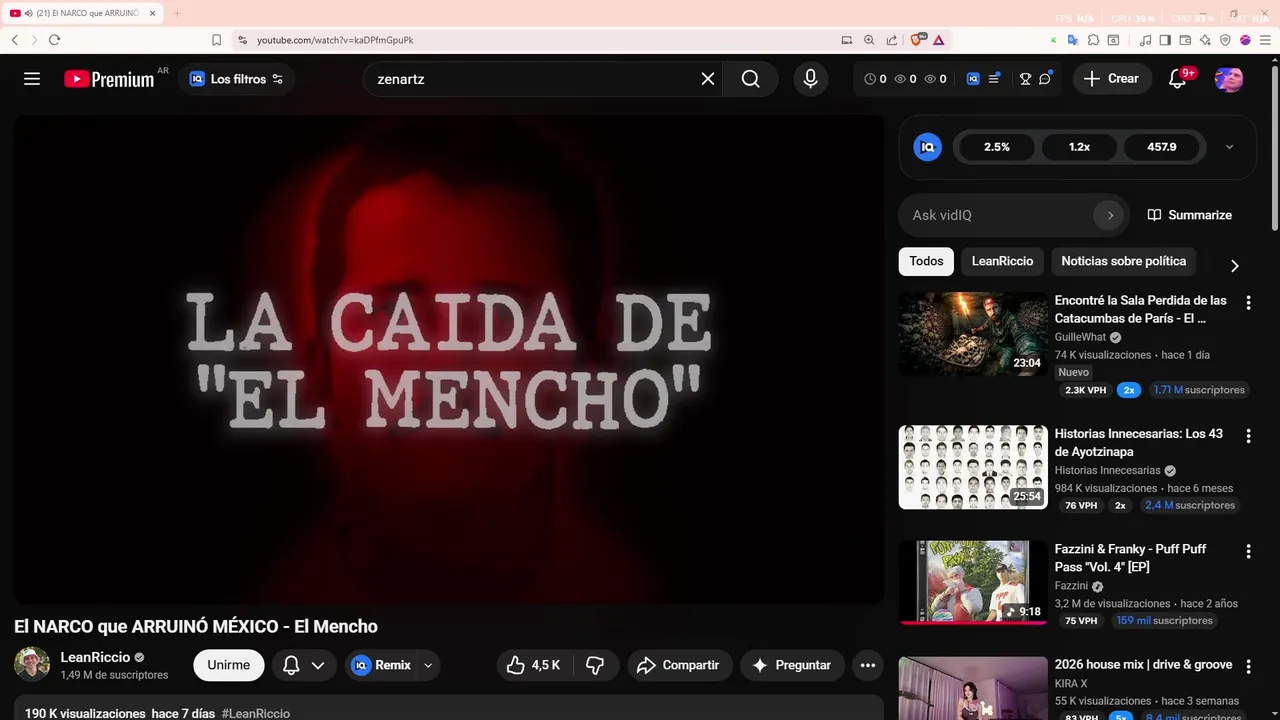The width and height of the screenshot is (1280, 720).
Task: Clear the search box text
Action: click(708, 79)
